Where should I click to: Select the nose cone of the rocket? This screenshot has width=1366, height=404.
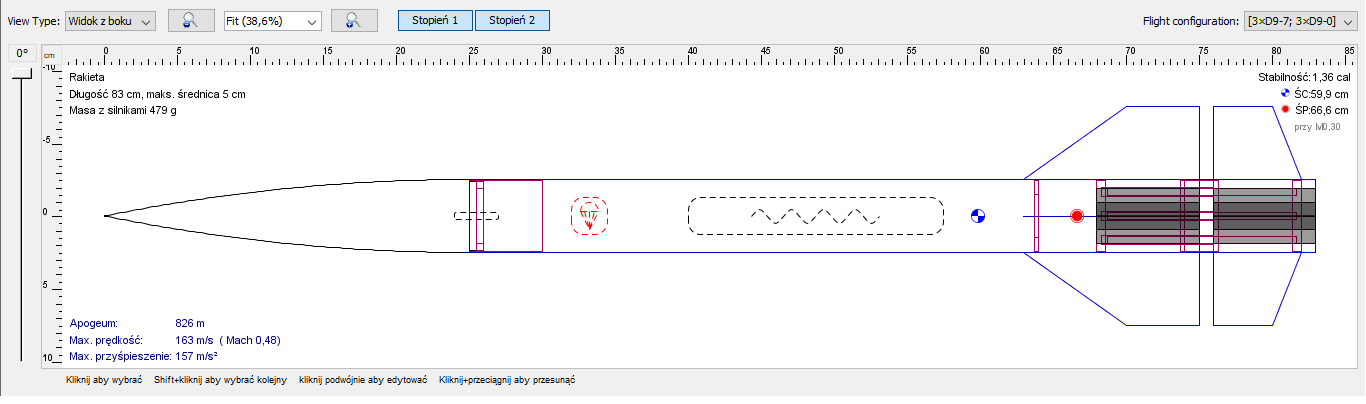(x=300, y=215)
